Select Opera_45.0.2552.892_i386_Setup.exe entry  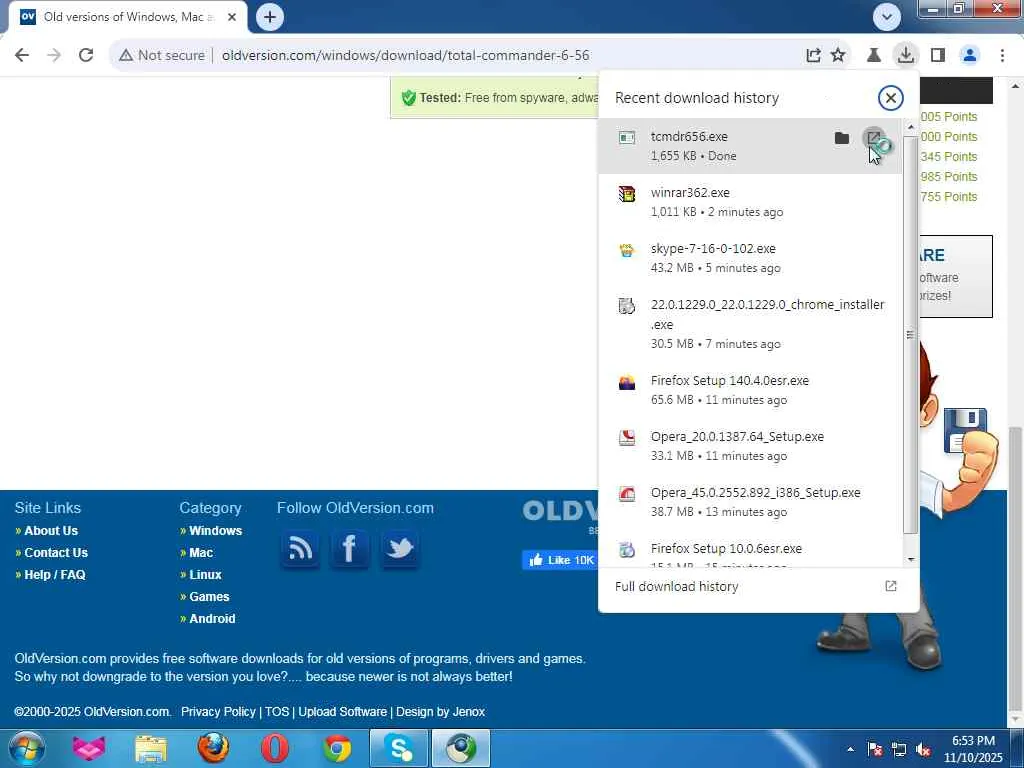point(750,502)
